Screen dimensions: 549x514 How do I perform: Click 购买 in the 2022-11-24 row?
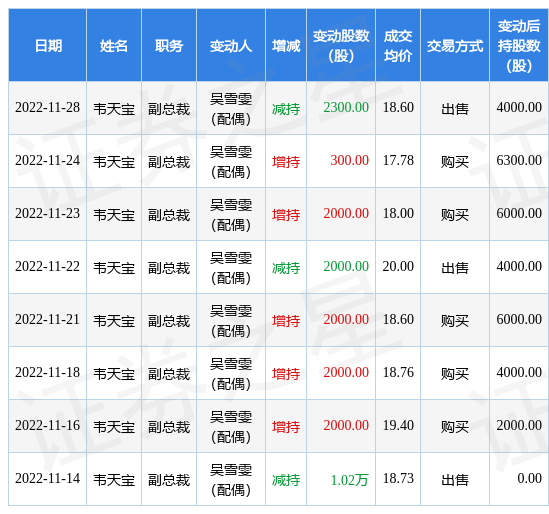click(455, 162)
